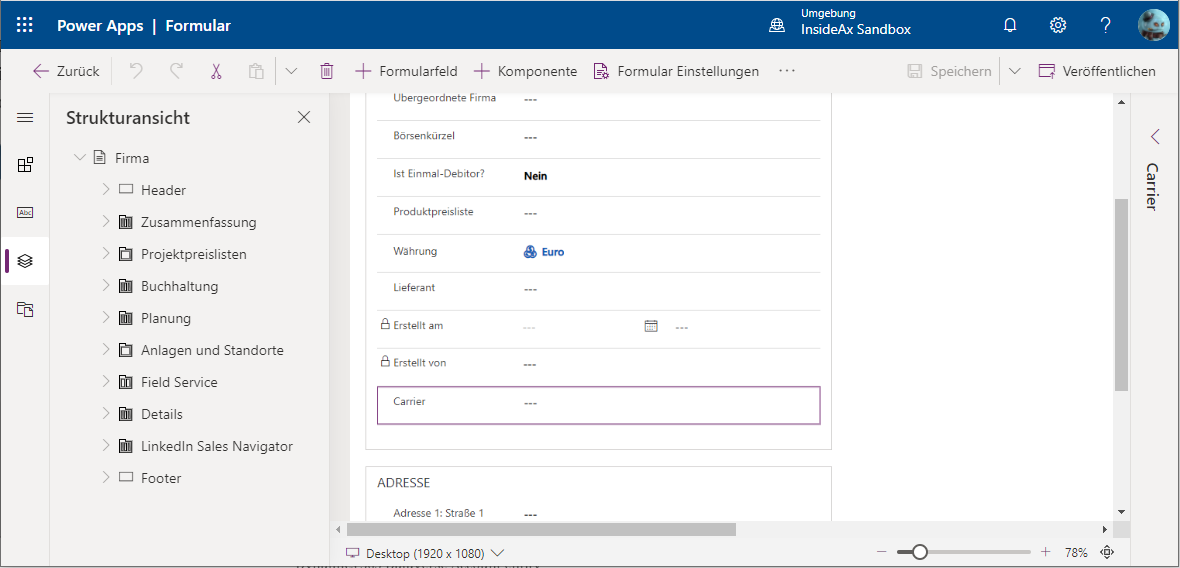Expand the Zusammenfassung tree node
The image size is (1180, 568).
click(106, 222)
